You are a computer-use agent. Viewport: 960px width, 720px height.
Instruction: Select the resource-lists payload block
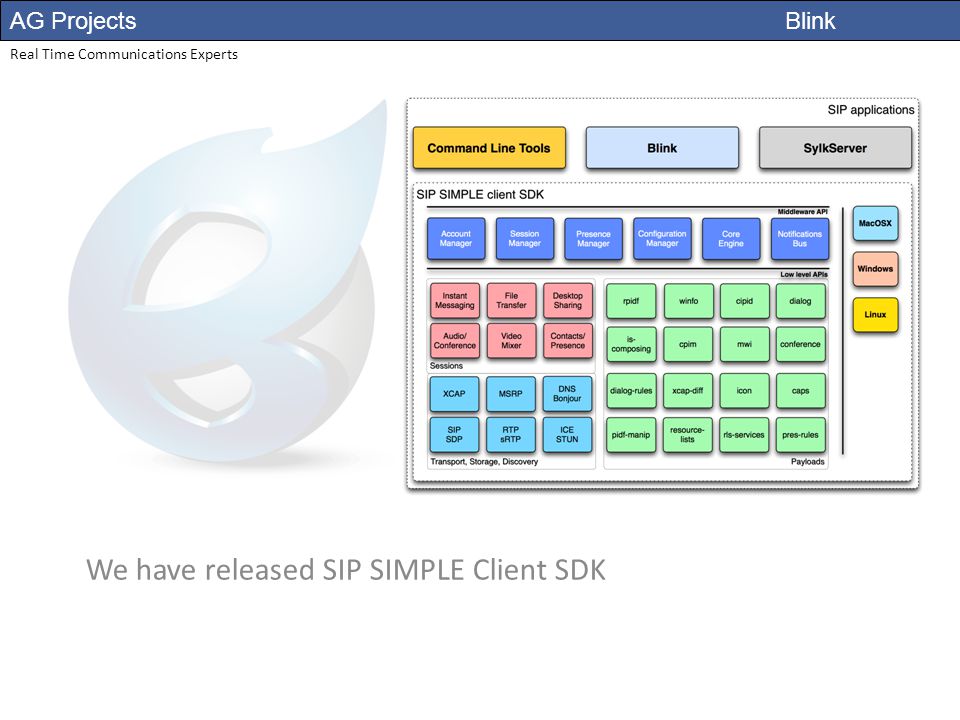pyautogui.click(x=688, y=435)
